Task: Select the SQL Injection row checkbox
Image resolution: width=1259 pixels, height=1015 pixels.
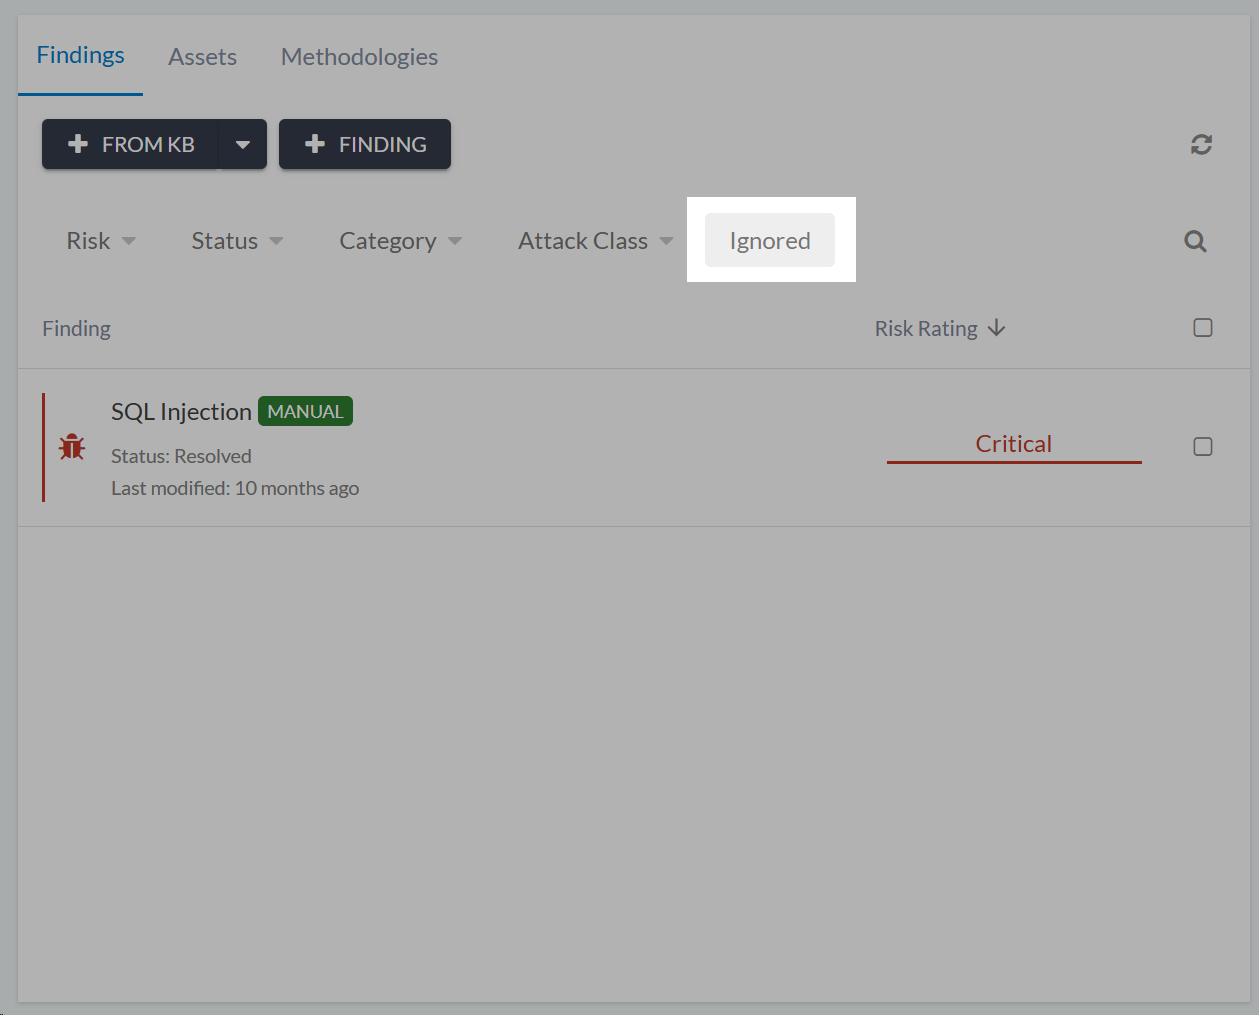Action: coord(1203,447)
